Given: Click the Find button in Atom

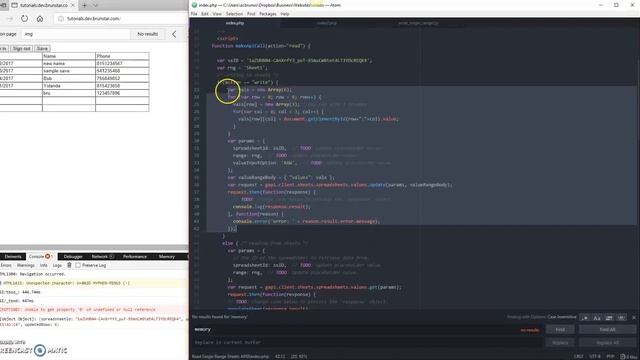Looking at the screenshot, I should click(x=560, y=329).
